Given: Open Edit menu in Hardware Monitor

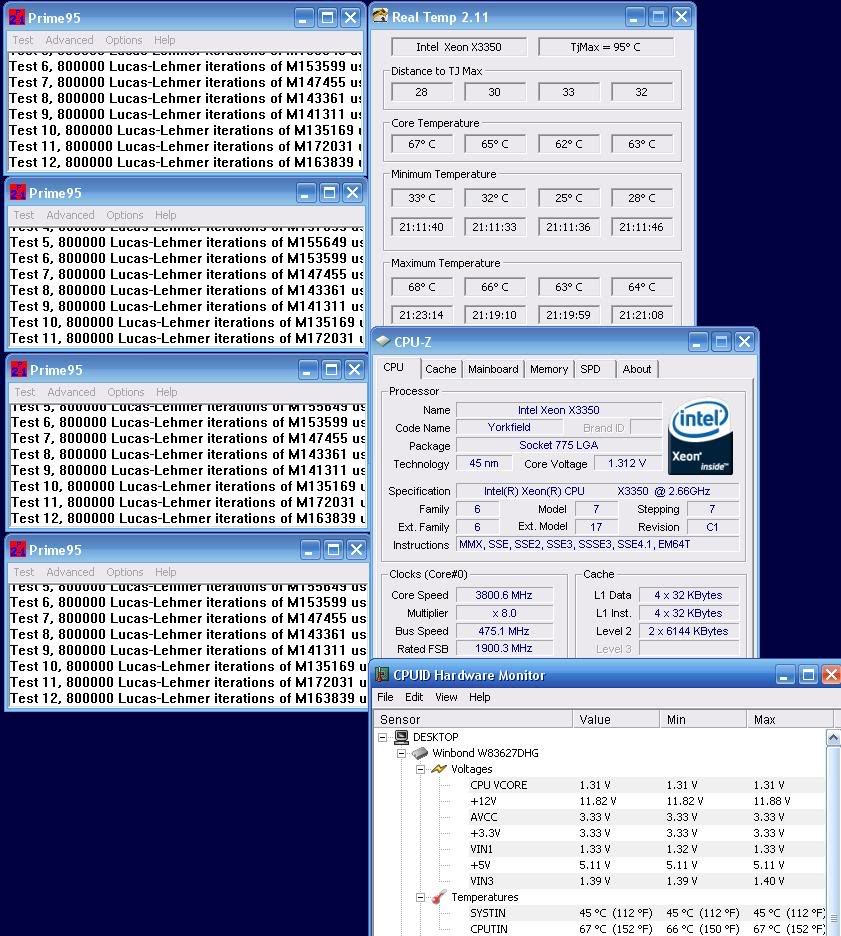Looking at the screenshot, I should point(414,697).
